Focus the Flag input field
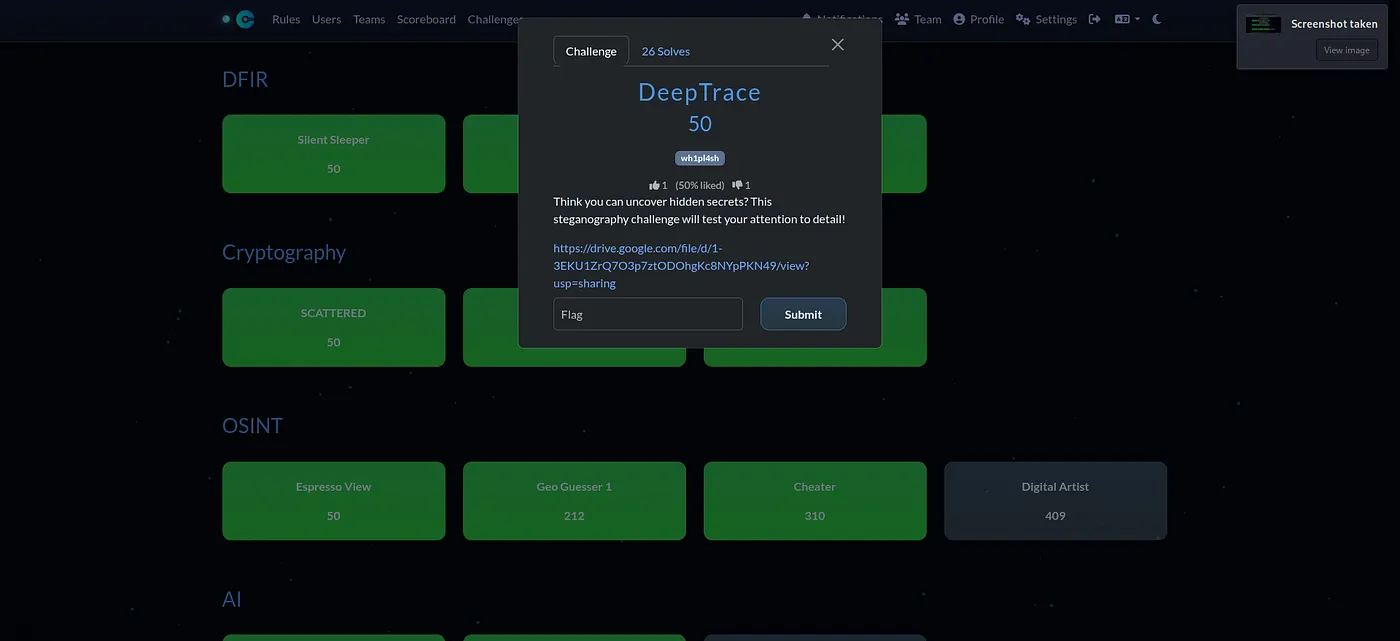Viewport: 1400px width, 641px height. point(648,314)
